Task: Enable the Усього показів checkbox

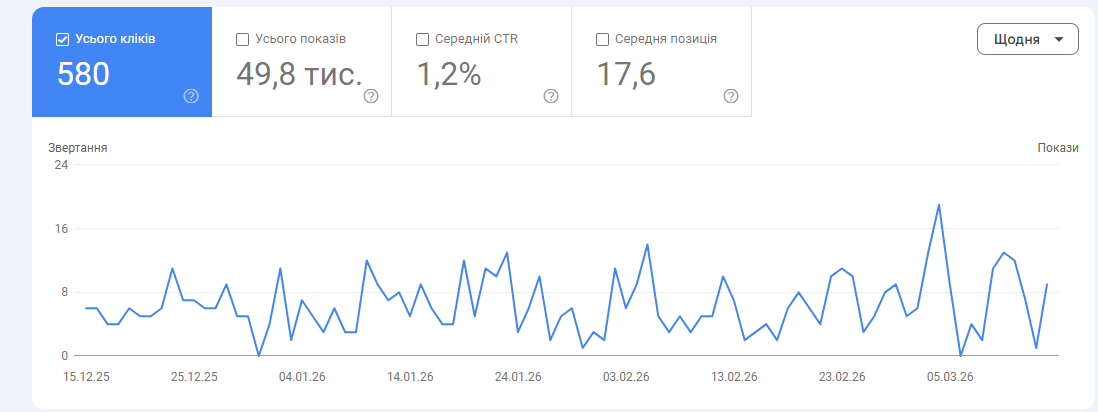Action: 242,39
